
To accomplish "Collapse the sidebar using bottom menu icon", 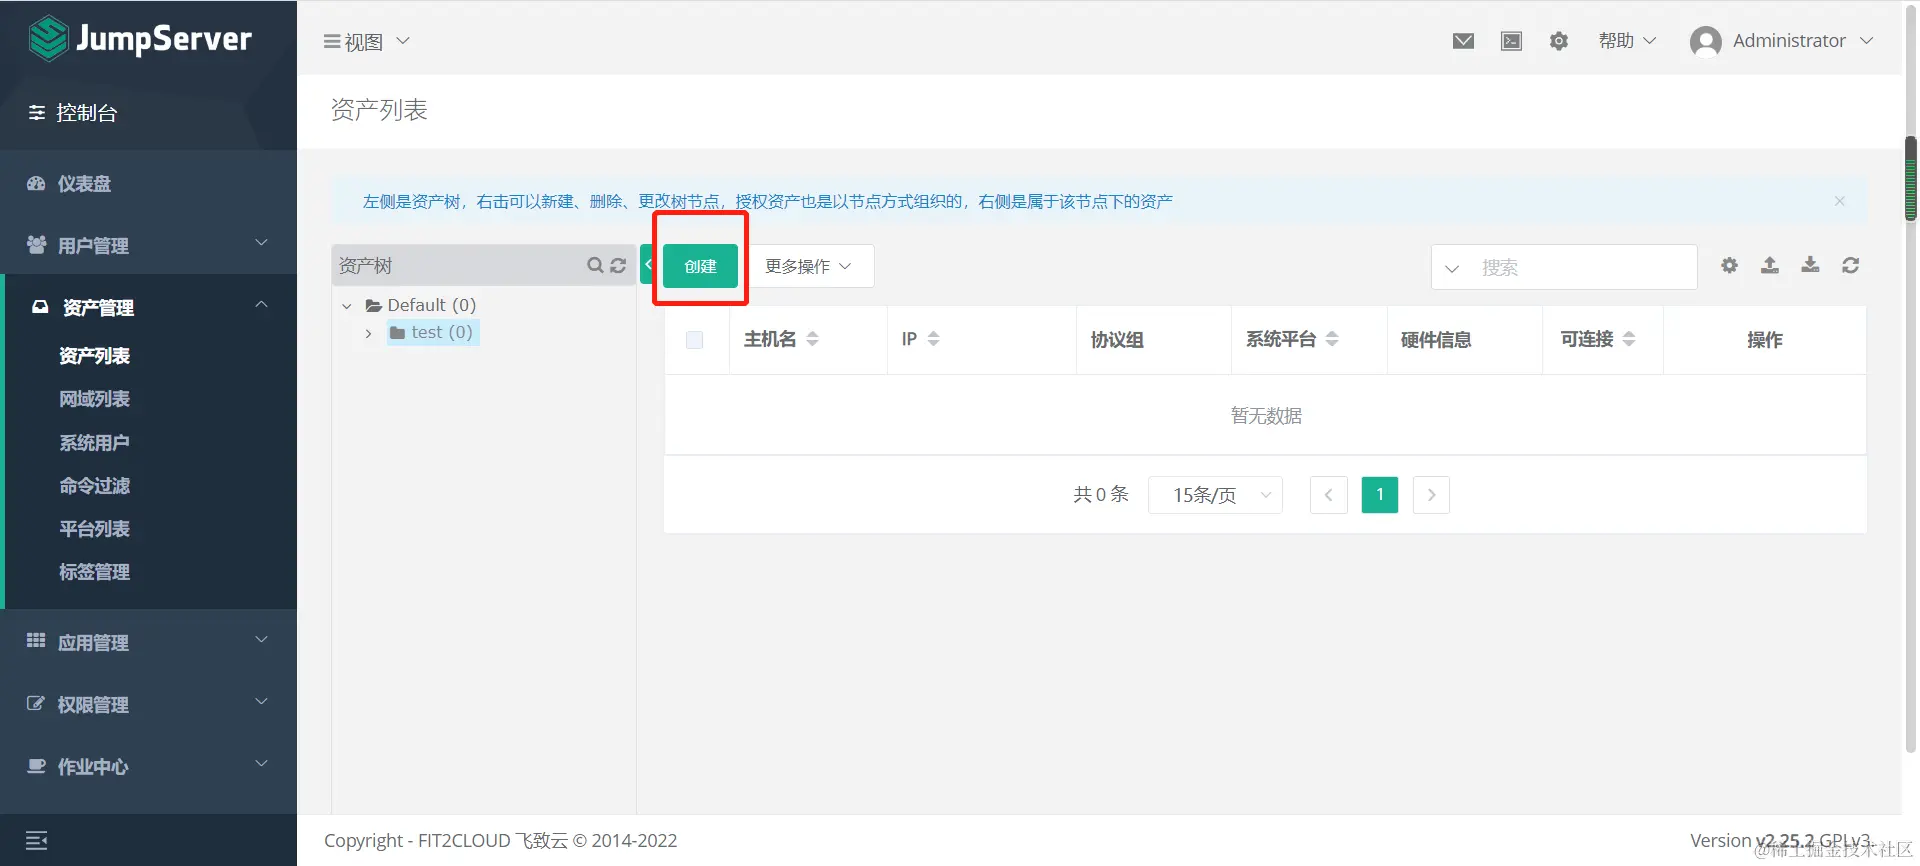I will [37, 841].
